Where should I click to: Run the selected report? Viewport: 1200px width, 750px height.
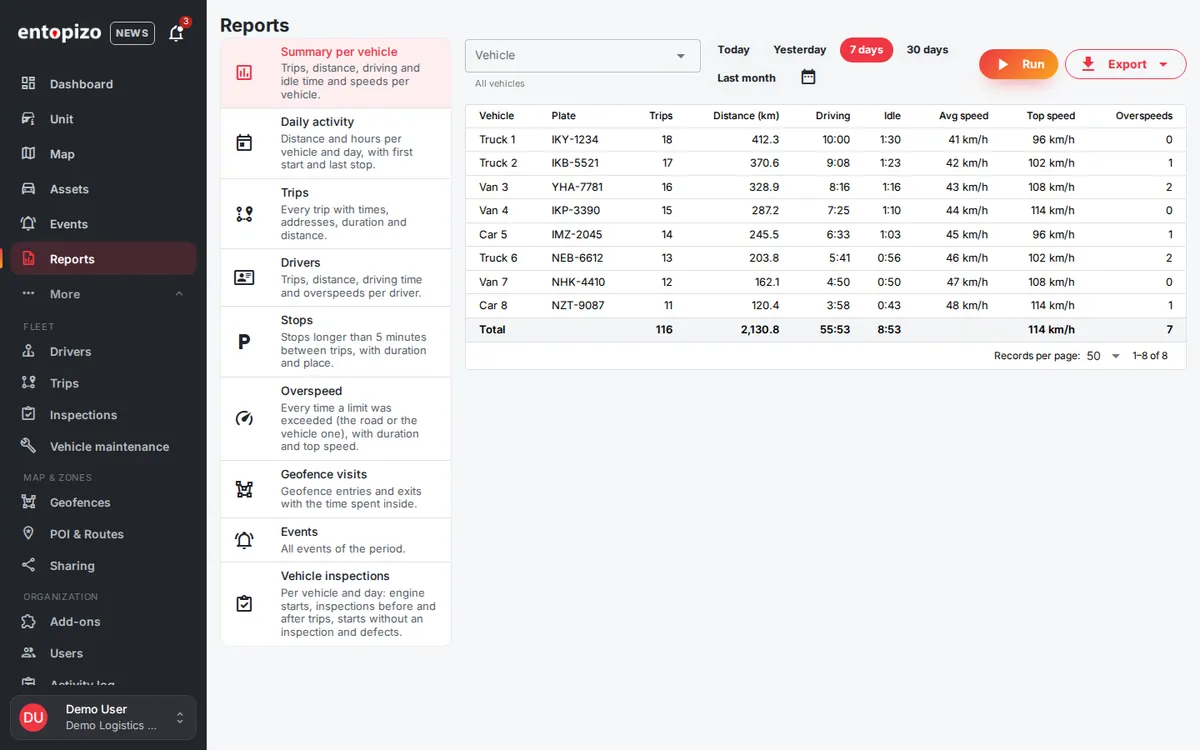1018,64
